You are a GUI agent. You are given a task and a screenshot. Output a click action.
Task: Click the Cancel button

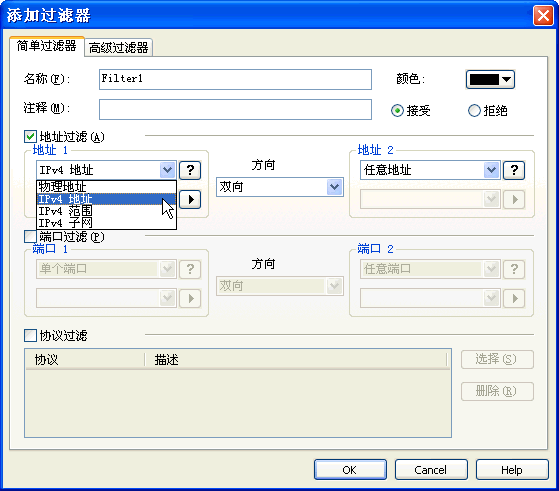(431, 470)
